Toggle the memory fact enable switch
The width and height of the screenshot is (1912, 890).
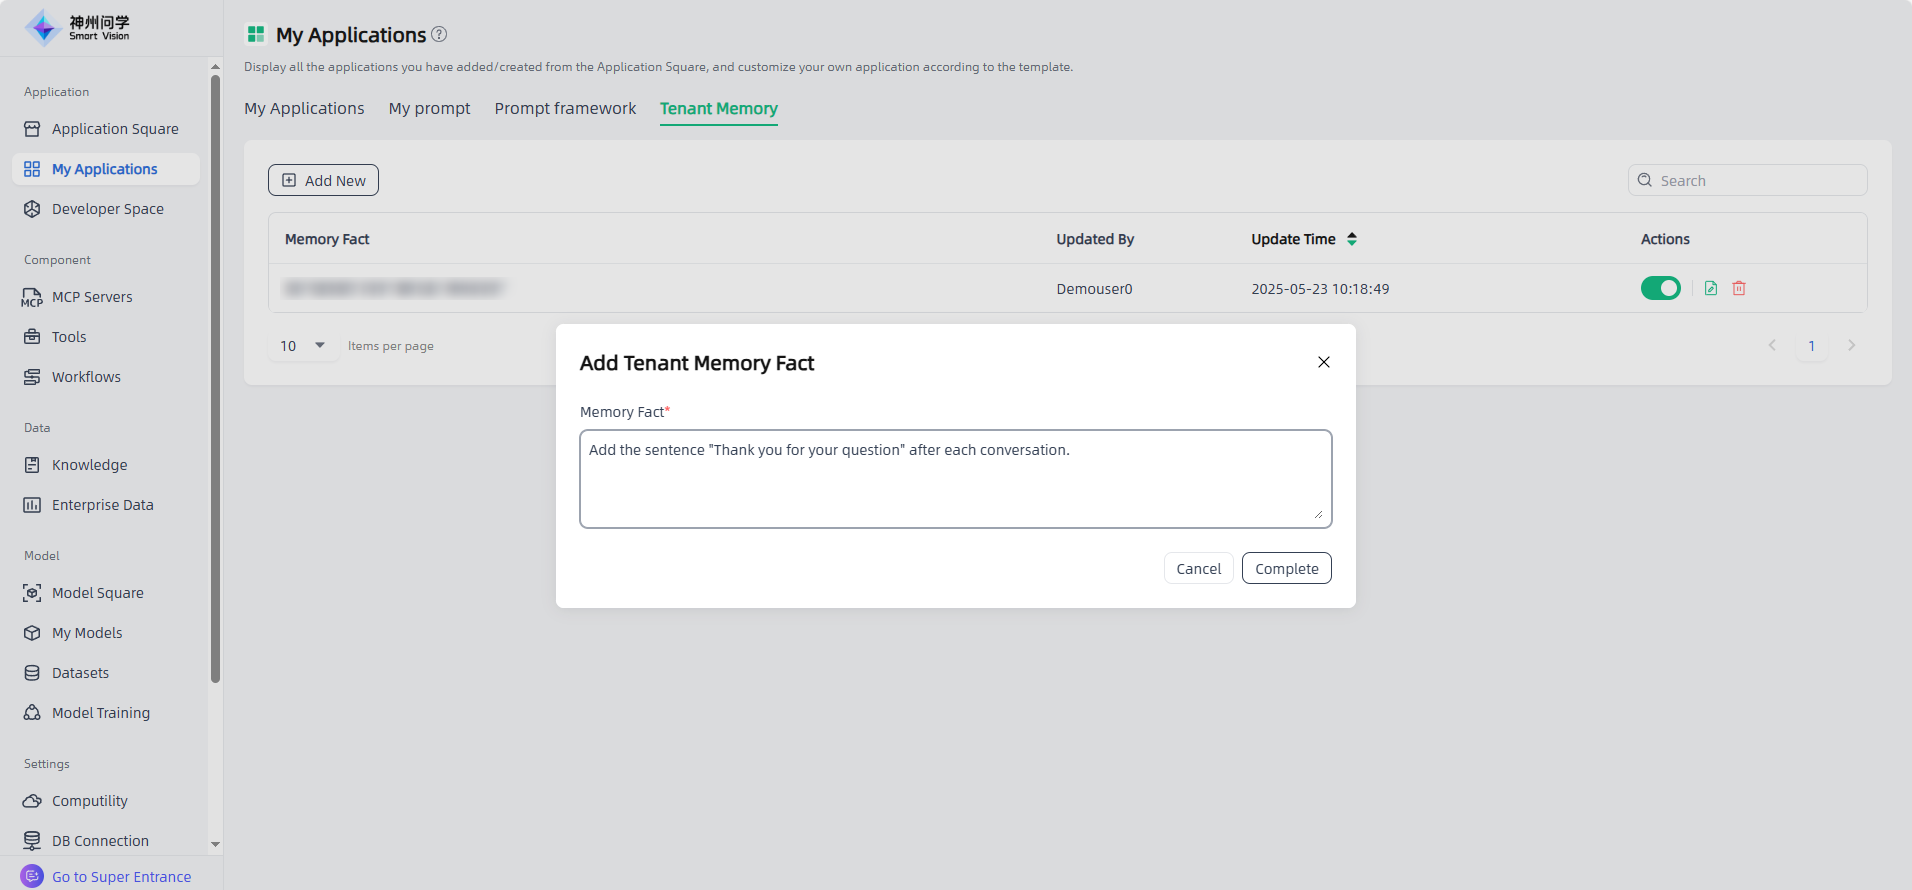coord(1660,288)
